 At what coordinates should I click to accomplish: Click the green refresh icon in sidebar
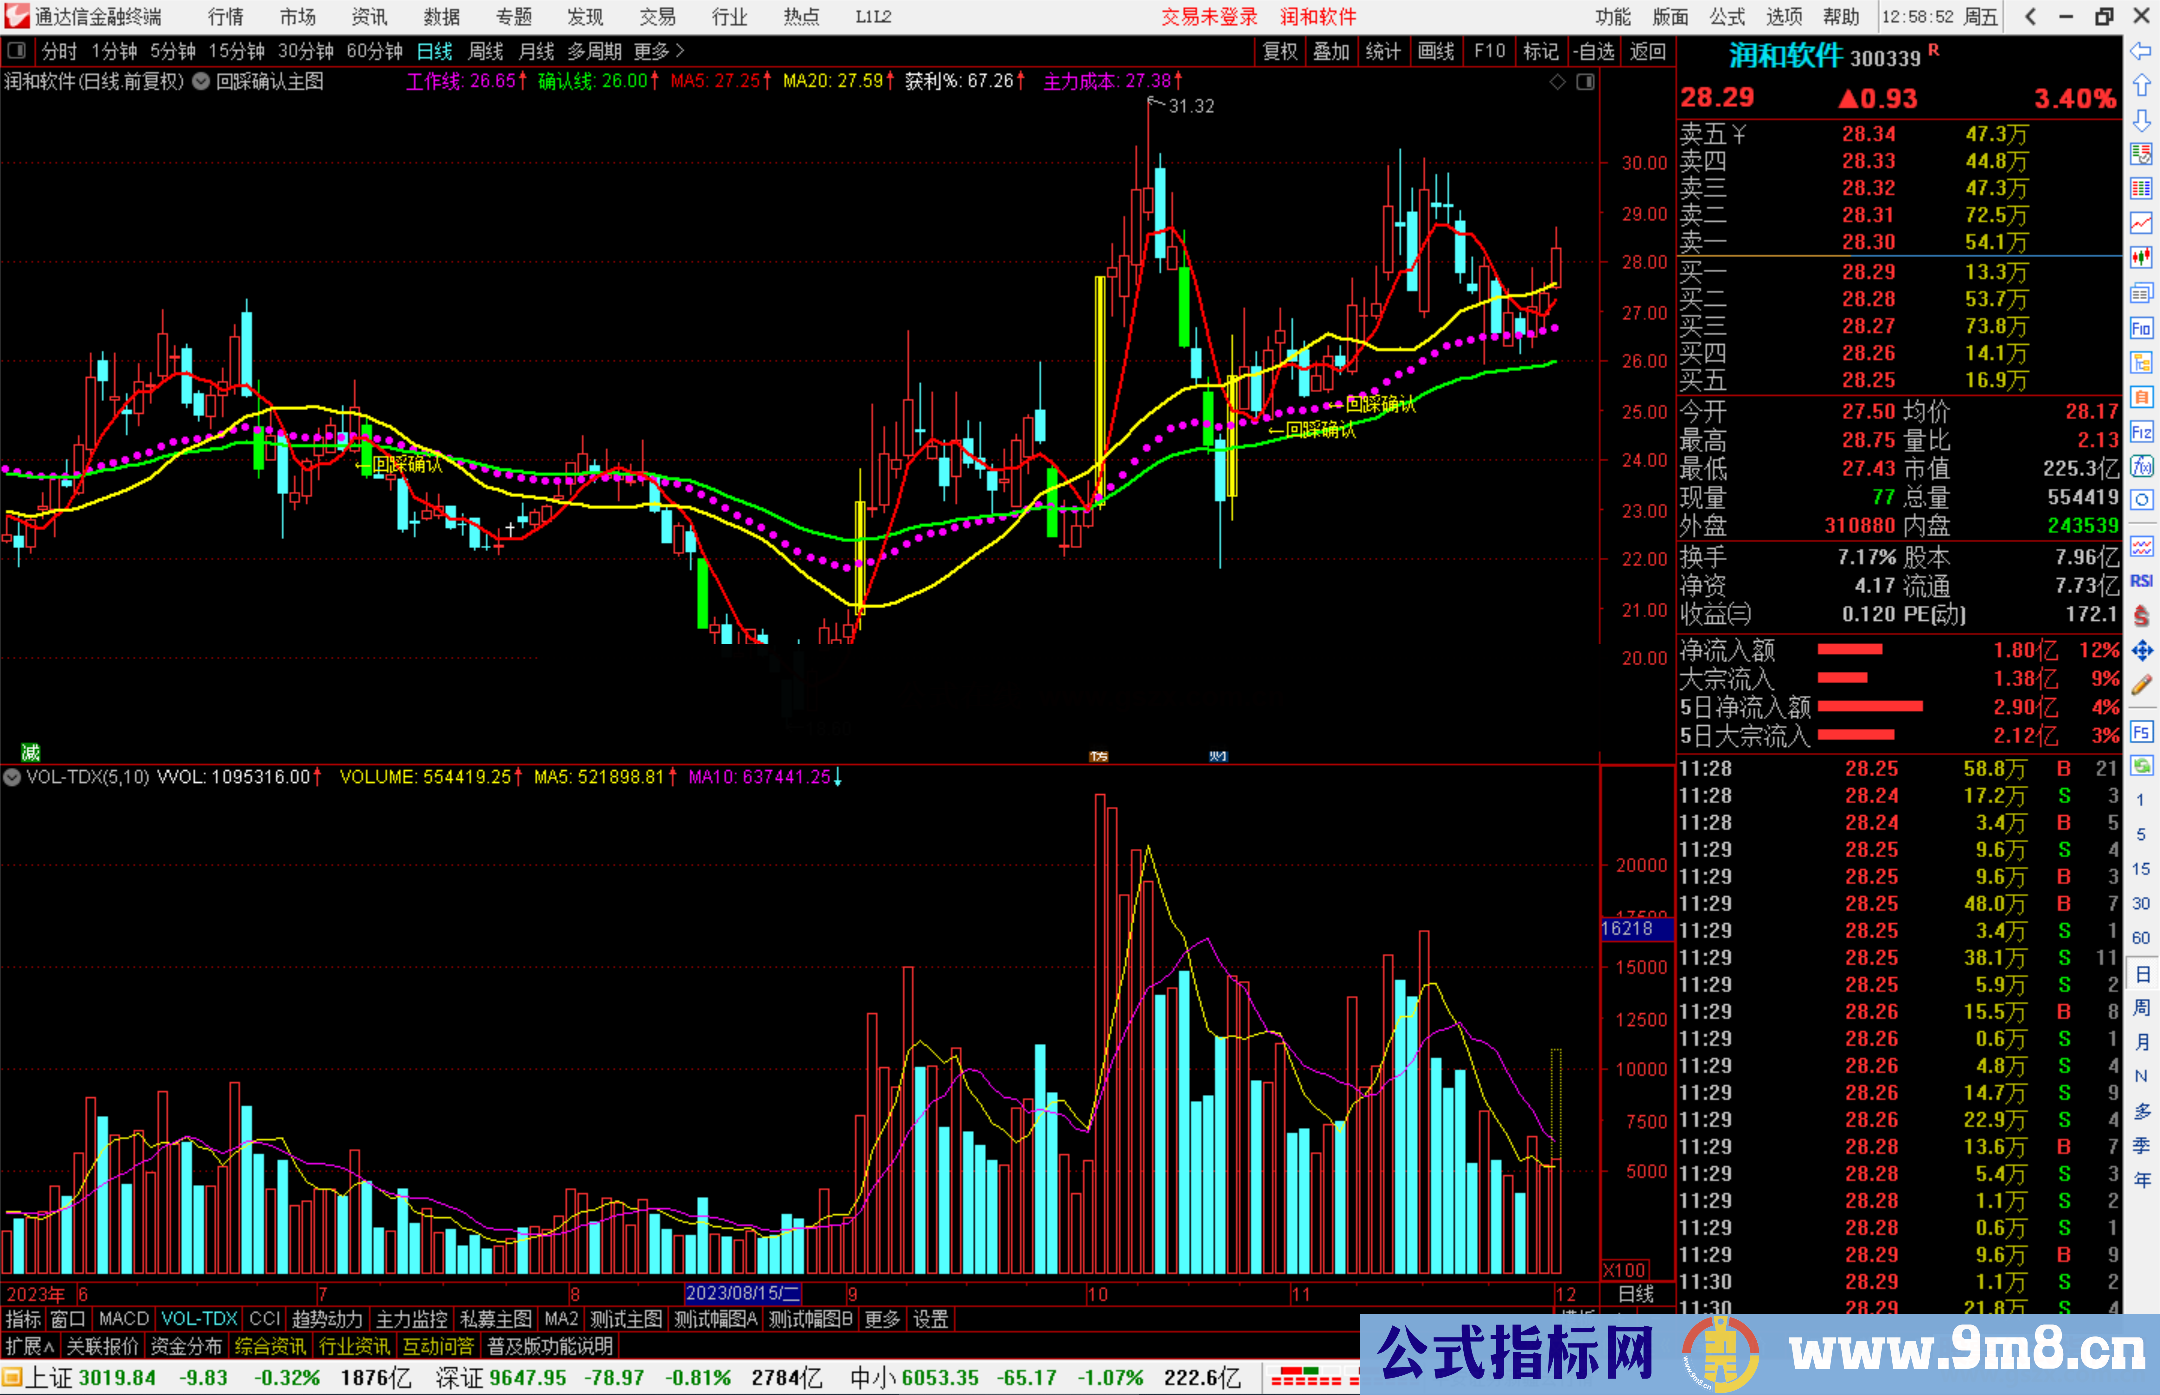point(2141,766)
